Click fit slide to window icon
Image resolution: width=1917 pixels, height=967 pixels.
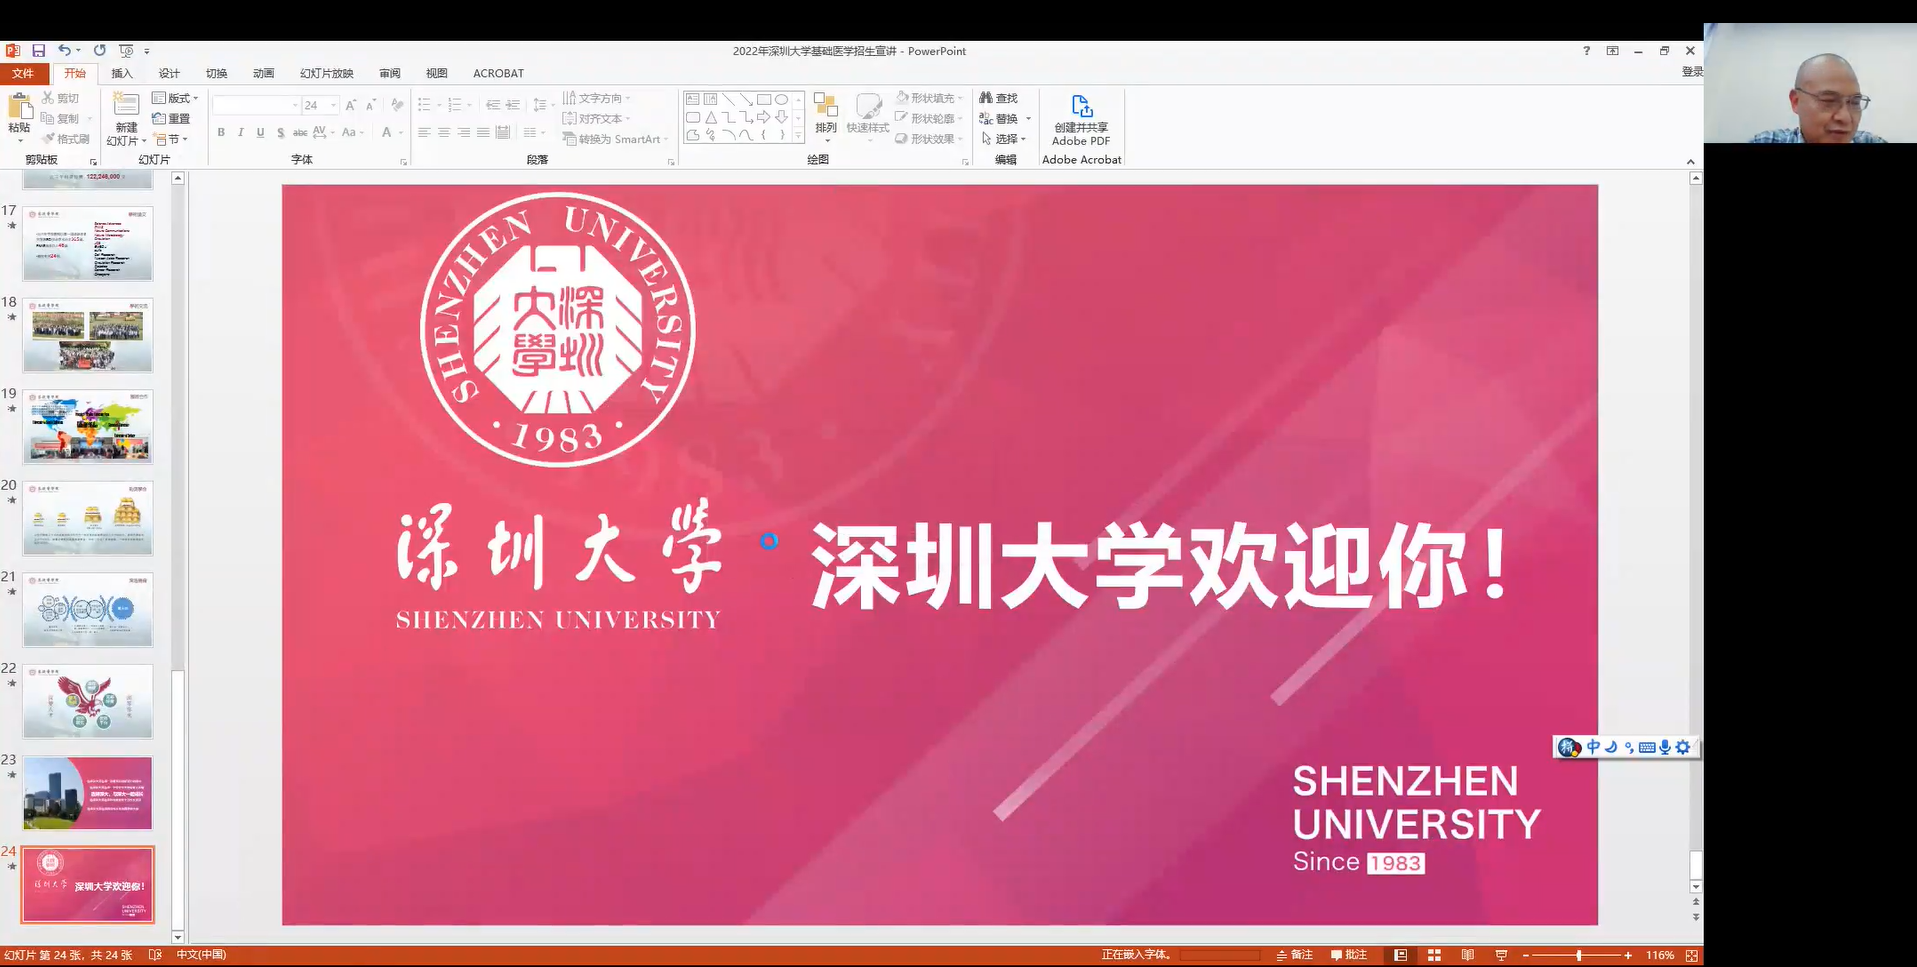click(x=1692, y=955)
